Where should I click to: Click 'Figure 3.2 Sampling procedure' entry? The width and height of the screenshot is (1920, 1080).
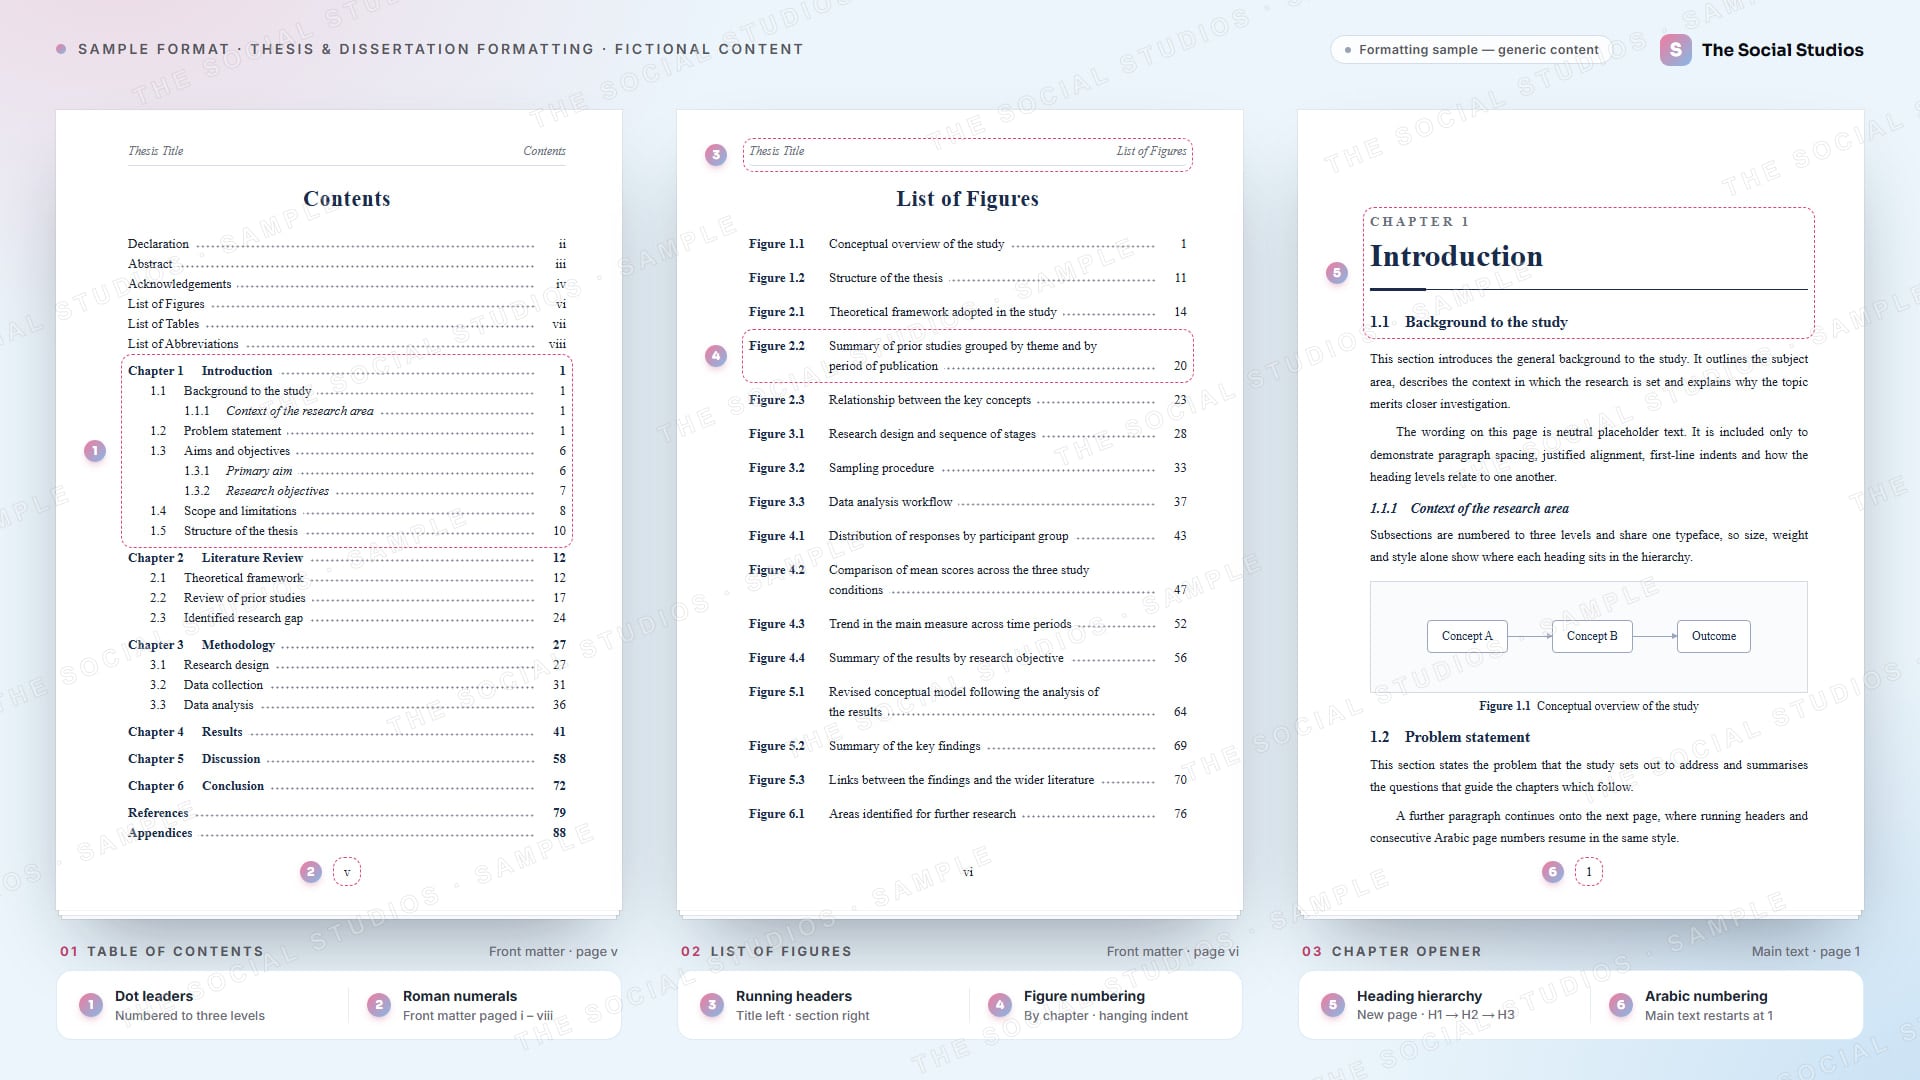click(x=968, y=468)
